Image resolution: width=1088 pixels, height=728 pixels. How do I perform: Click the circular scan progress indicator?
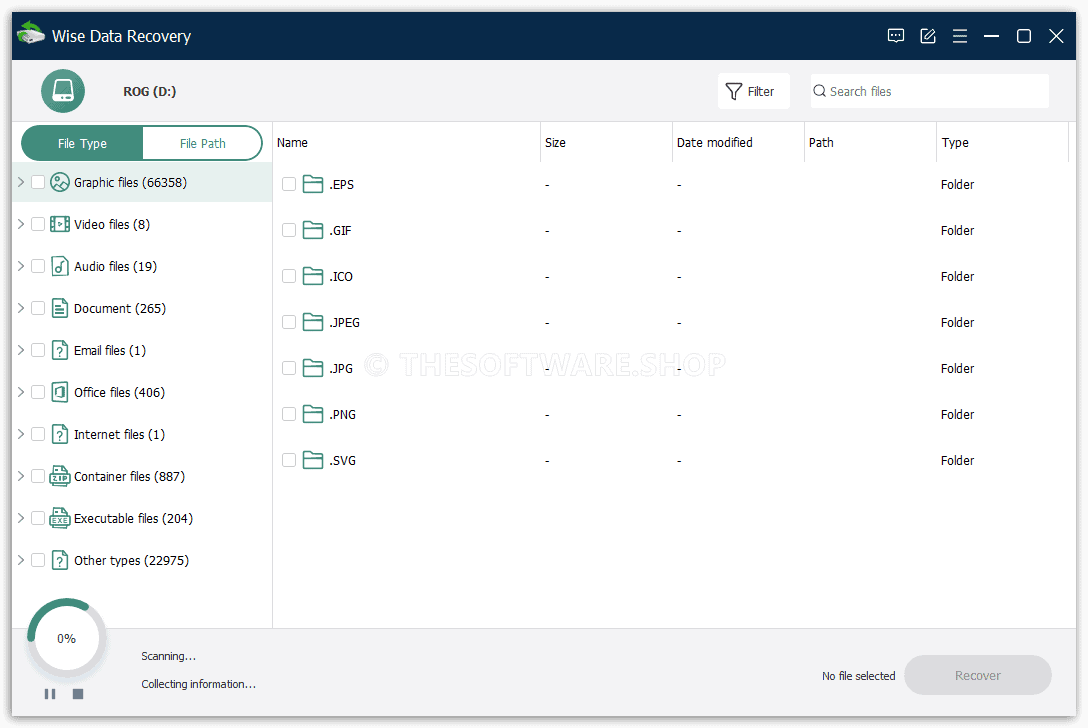coord(67,638)
